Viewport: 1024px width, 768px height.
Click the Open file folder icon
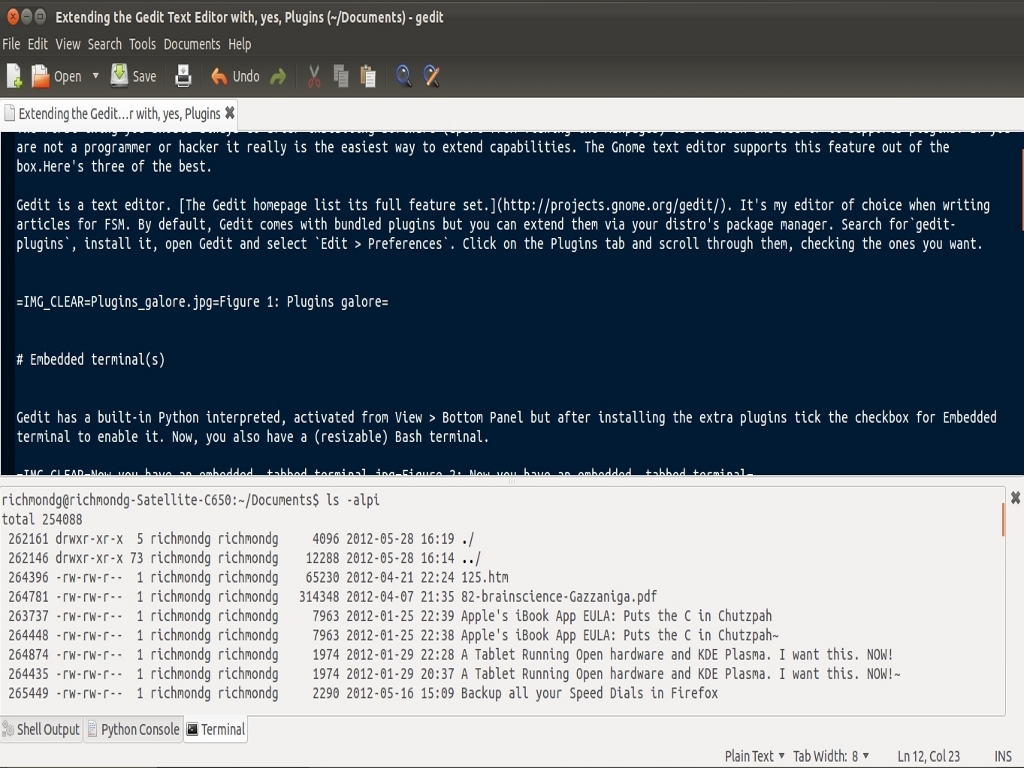click(40, 76)
